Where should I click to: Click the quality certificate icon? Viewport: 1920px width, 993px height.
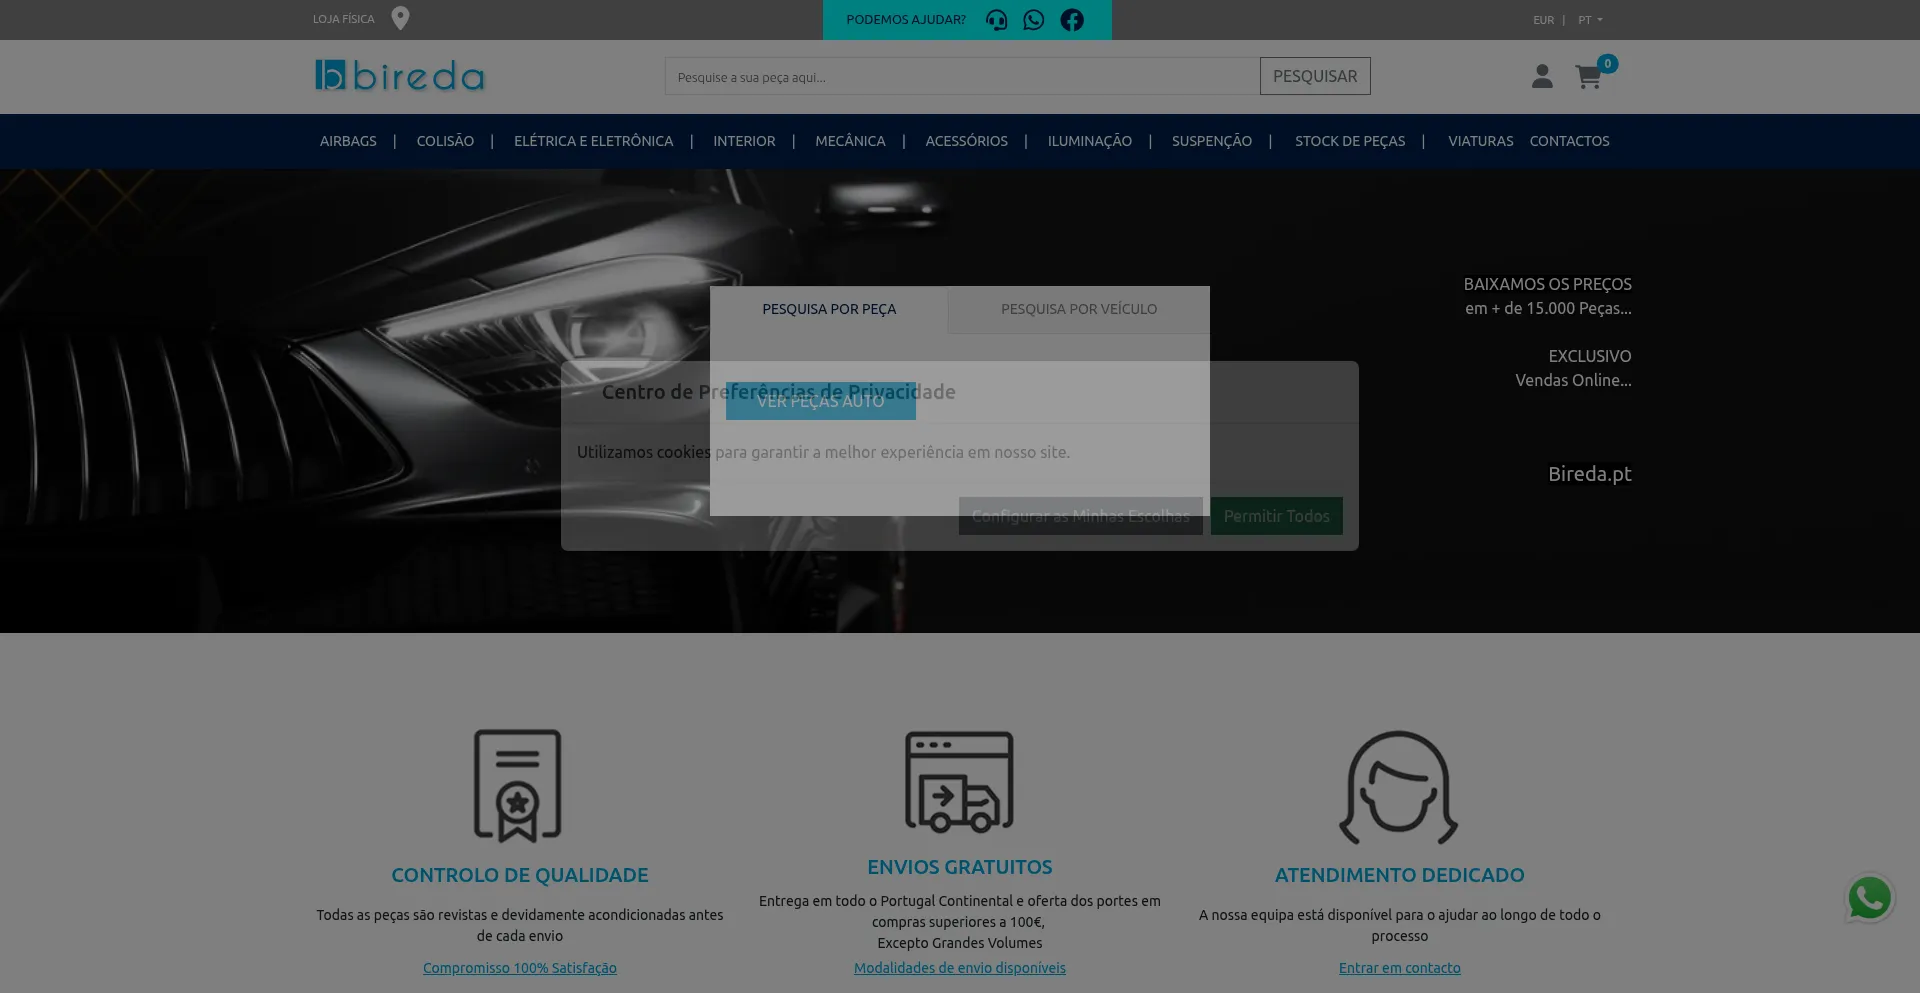(518, 786)
